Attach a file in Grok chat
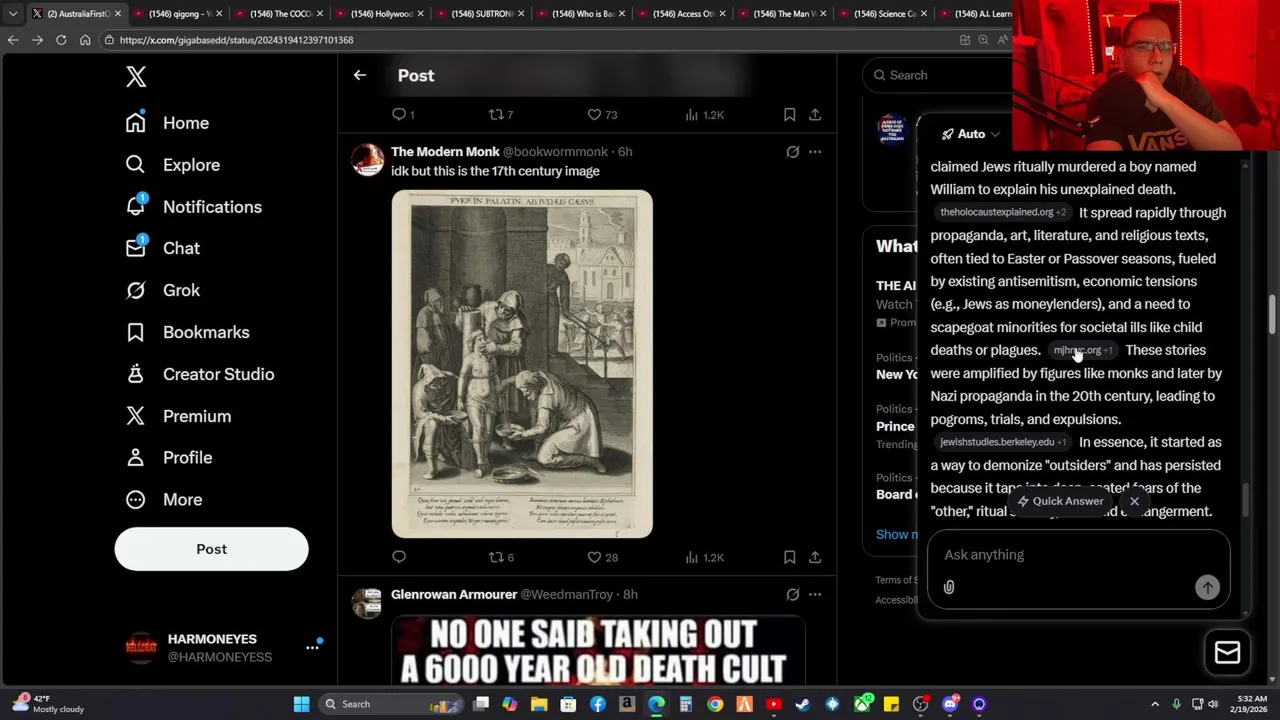Viewport: 1280px width, 720px height. [x=949, y=588]
